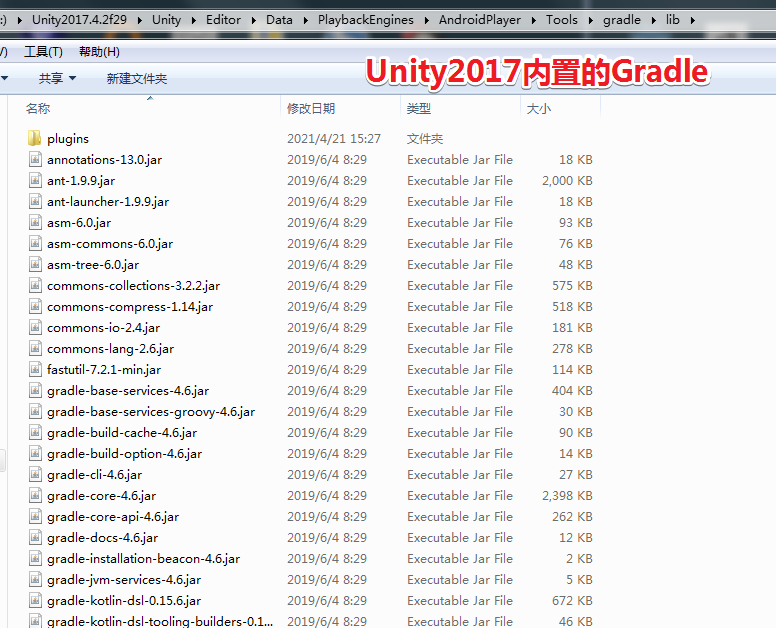Click the 2021/4/21 15:27 date cell

pos(334,139)
